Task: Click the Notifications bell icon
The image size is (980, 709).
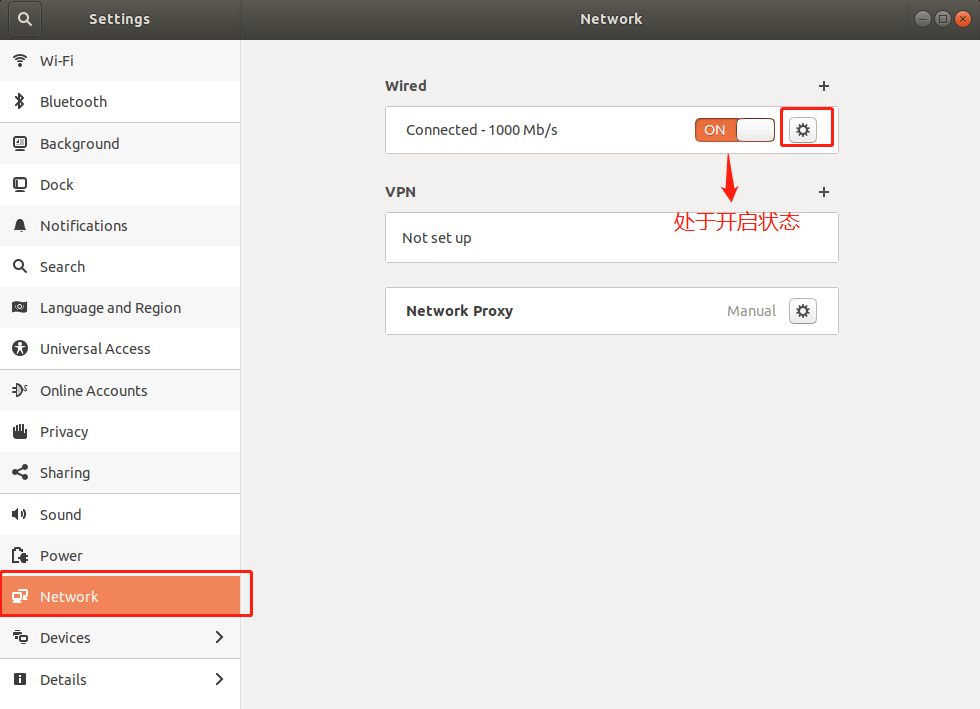Action: point(20,225)
